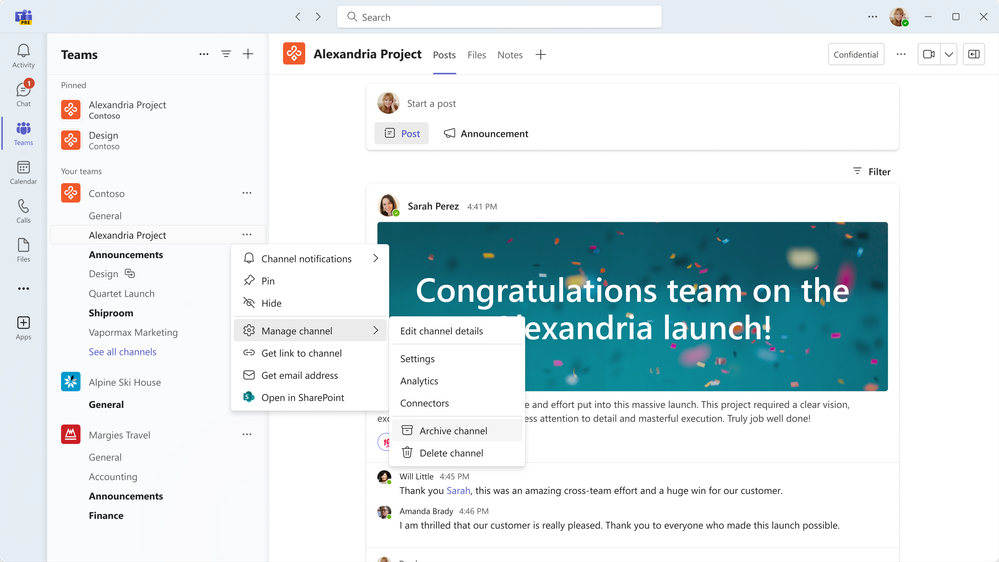Image resolution: width=999 pixels, height=562 pixels.
Task: Select Get email address
Action: tap(310, 375)
